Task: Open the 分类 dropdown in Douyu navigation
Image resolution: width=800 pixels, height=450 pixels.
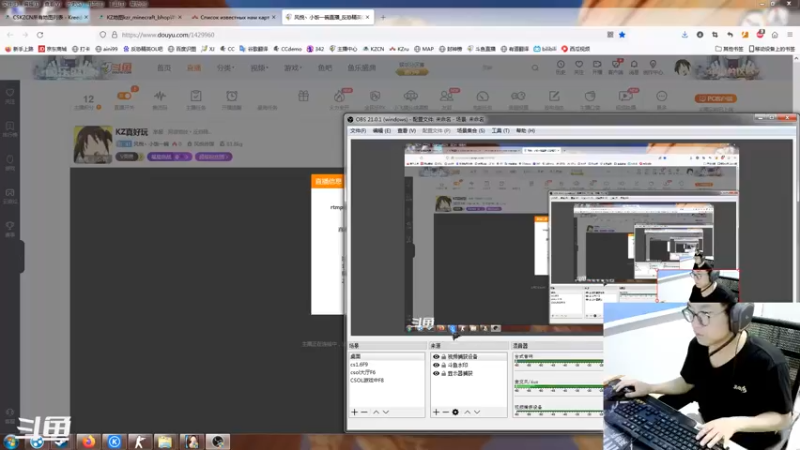Action: [x=226, y=68]
